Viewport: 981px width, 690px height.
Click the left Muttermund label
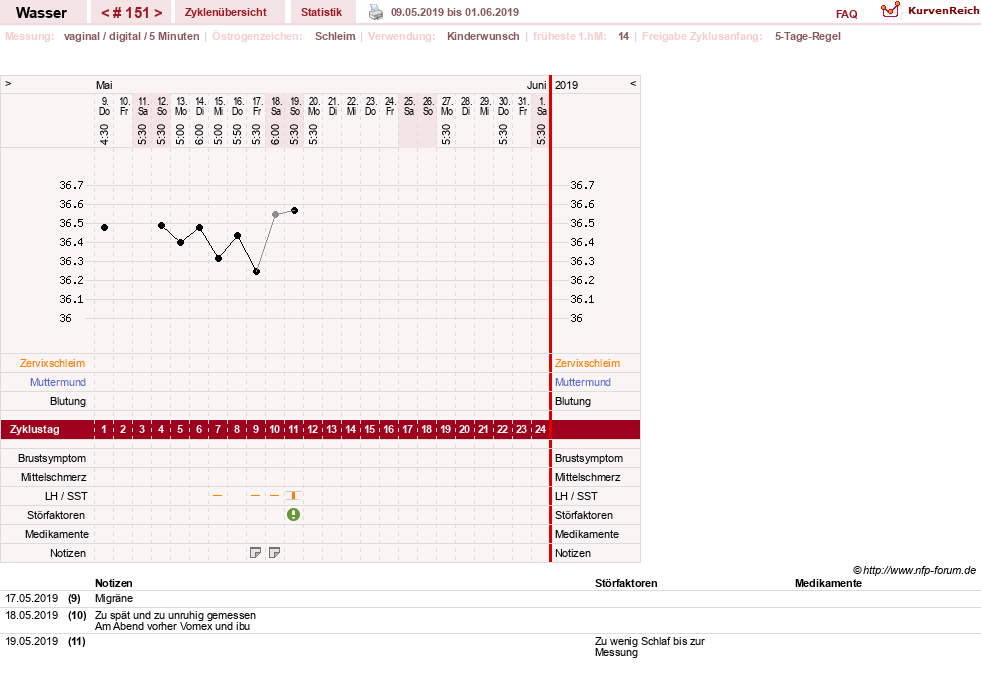coord(58,382)
